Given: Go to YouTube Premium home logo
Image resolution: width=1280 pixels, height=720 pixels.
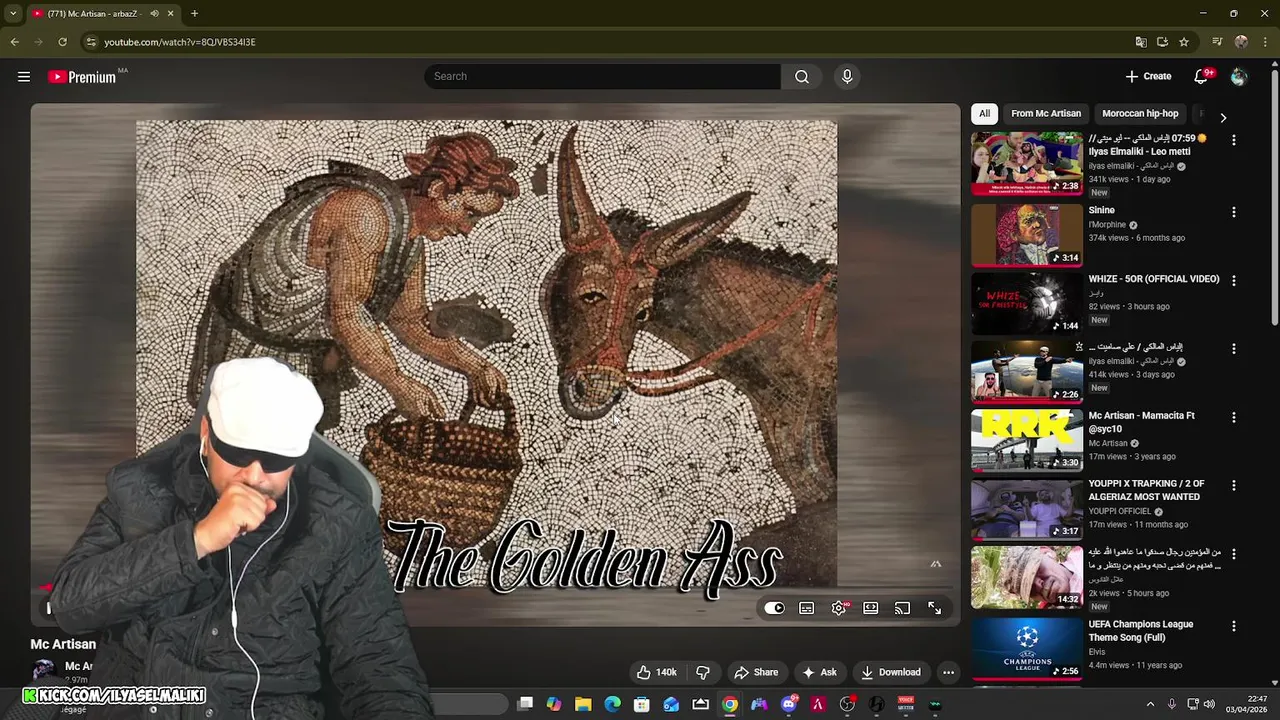Looking at the screenshot, I should [x=84, y=77].
